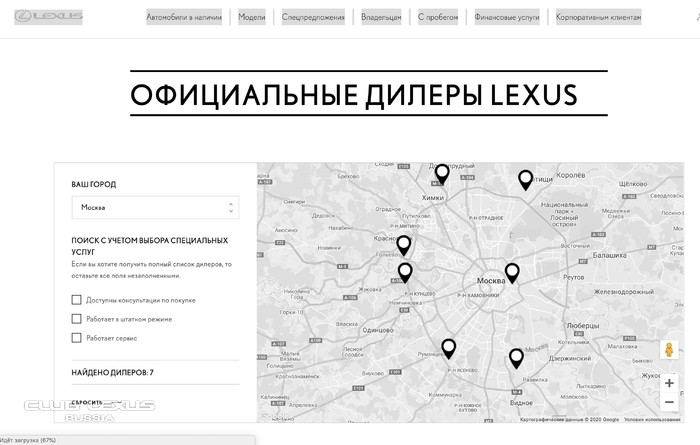Enable 'Доступны консультации по покупке' checkbox
The image size is (700, 445).
click(77, 300)
